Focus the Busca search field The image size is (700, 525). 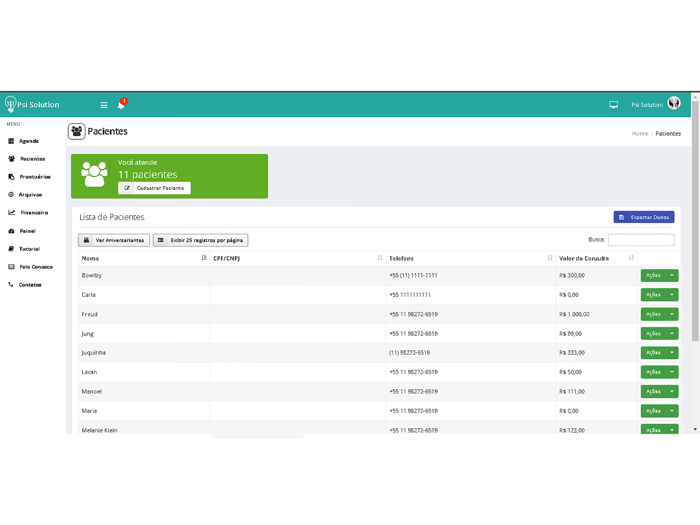[641, 240]
